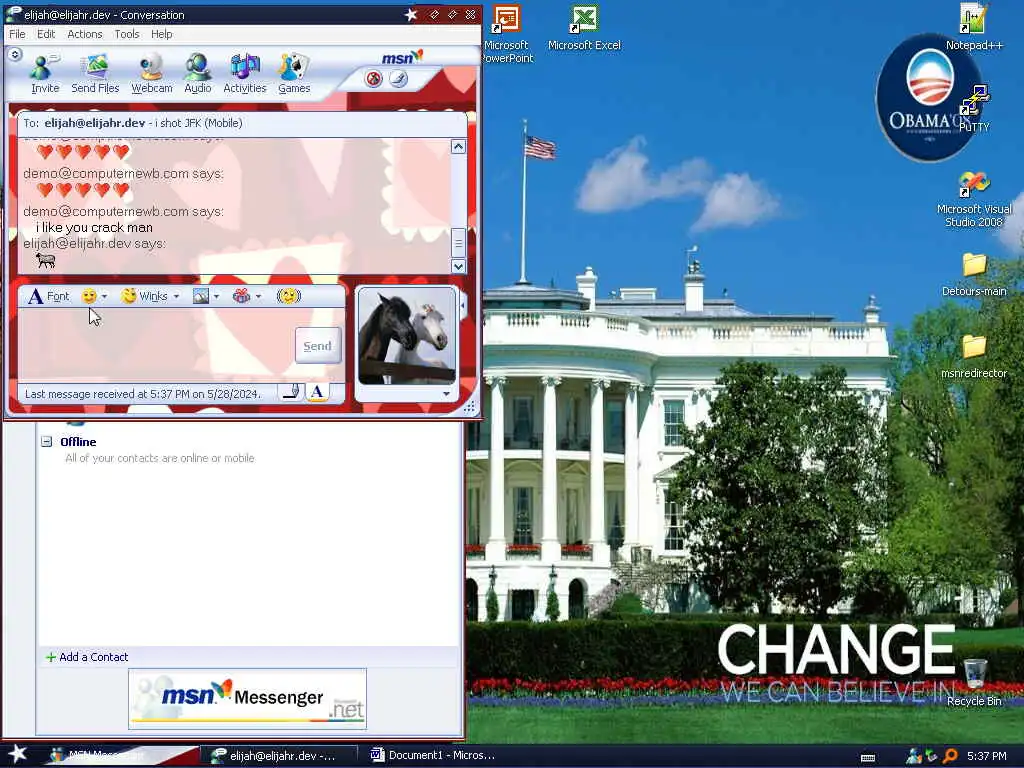The image size is (1024, 768).
Task: Open Microsoft Visual Studio 2008 shortcut
Action: tap(974, 199)
